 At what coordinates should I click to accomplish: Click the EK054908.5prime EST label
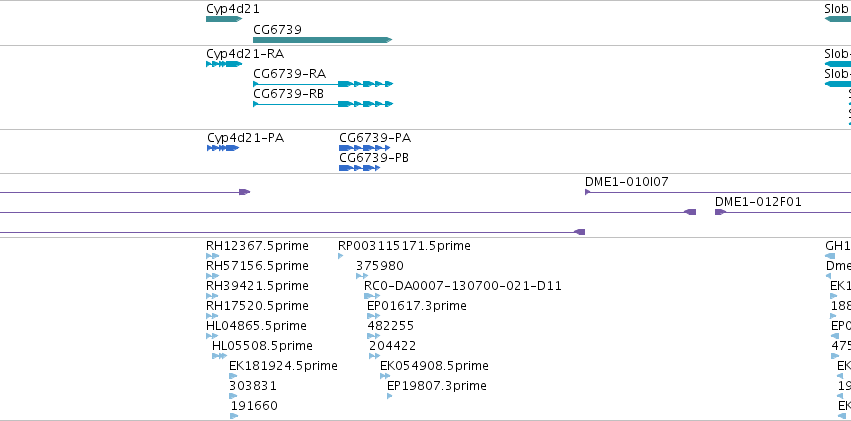tap(434, 366)
